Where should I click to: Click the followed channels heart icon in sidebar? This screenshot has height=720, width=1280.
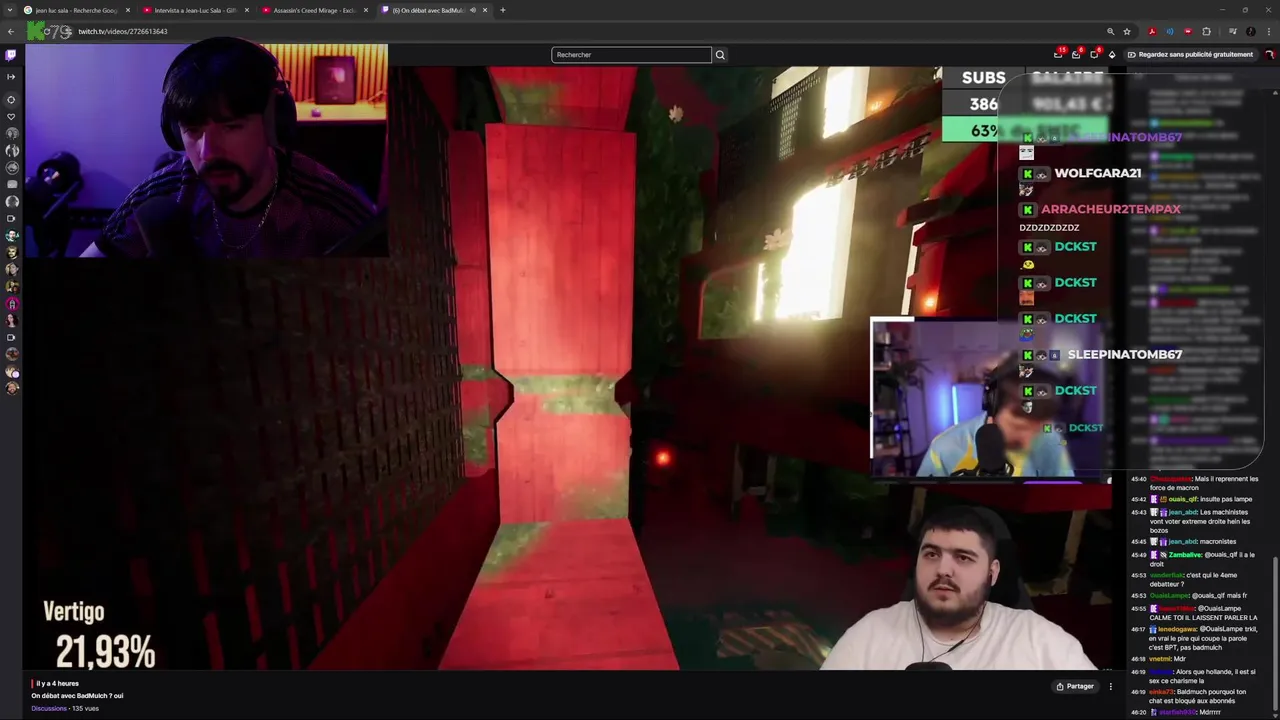point(11,116)
